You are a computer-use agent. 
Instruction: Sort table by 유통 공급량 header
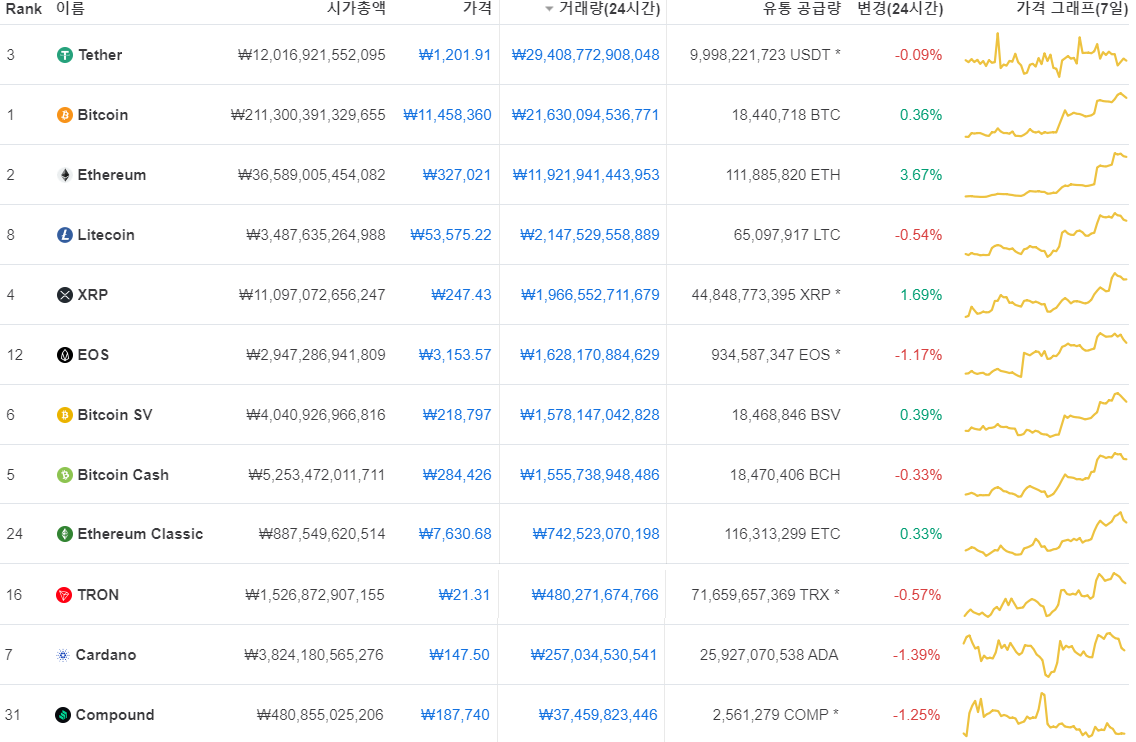pyautogui.click(x=801, y=9)
